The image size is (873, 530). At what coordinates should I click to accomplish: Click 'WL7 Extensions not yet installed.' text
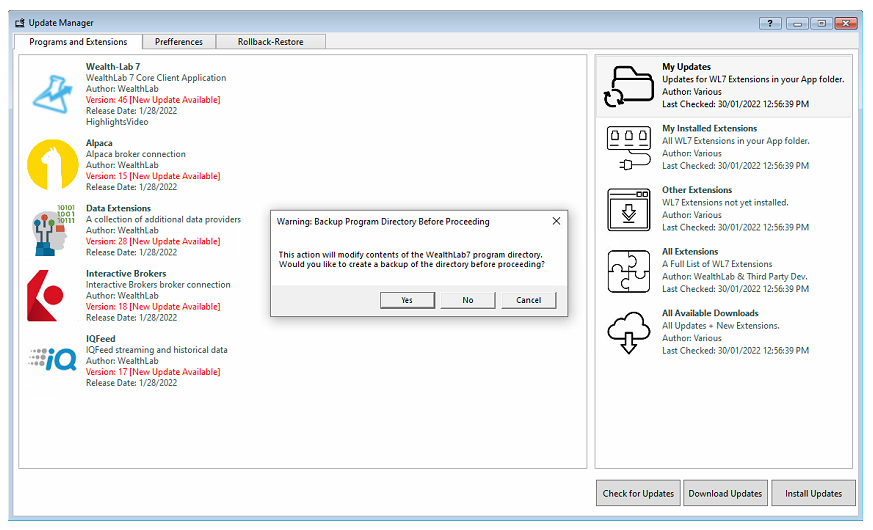[x=725, y=203]
